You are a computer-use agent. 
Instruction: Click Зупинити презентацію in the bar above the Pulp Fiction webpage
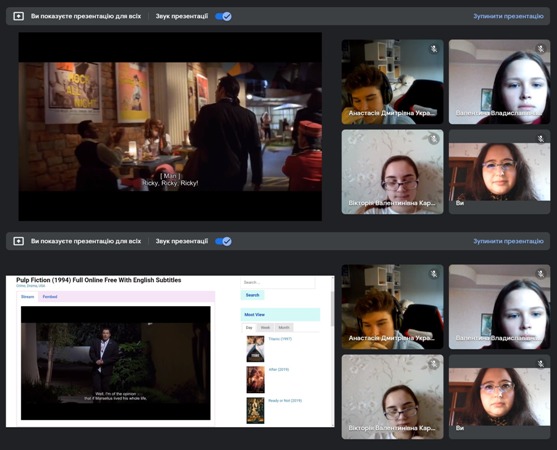508,241
